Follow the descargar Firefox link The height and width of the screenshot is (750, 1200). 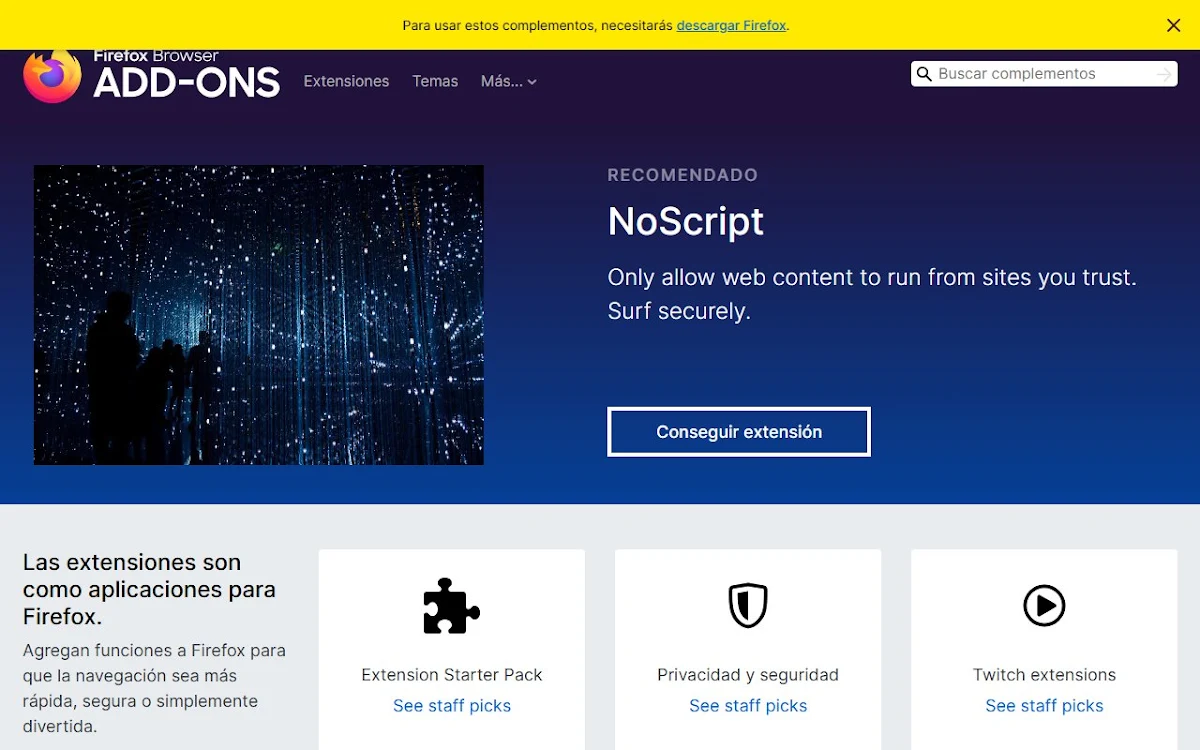731,25
